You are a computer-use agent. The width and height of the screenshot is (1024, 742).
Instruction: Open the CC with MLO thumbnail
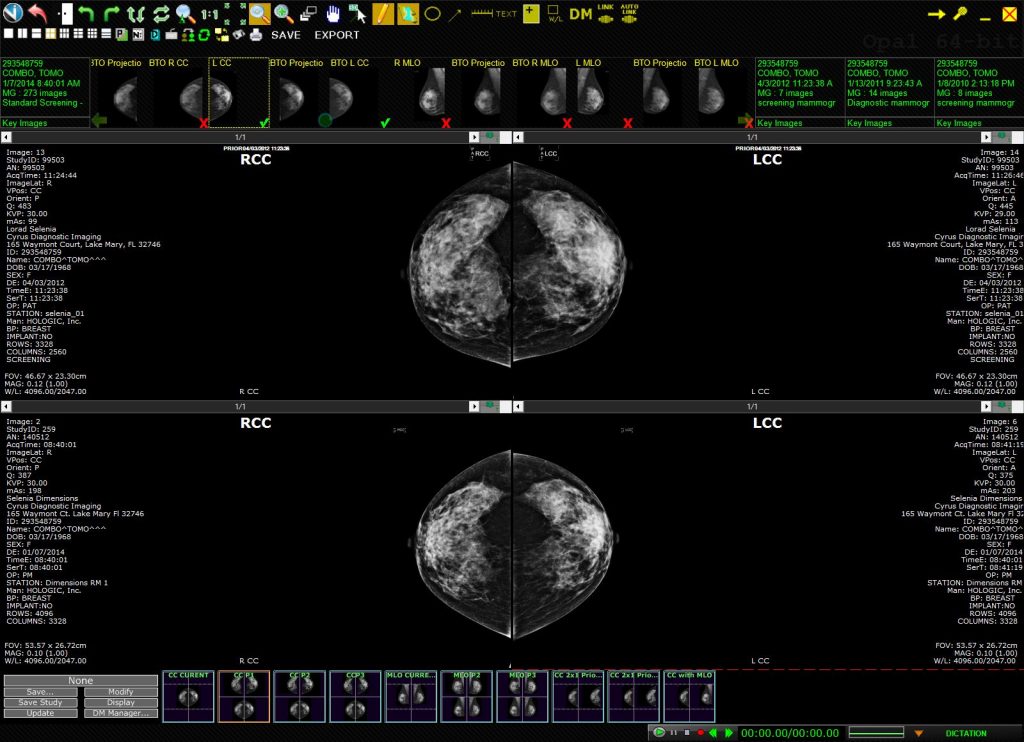(x=689, y=692)
